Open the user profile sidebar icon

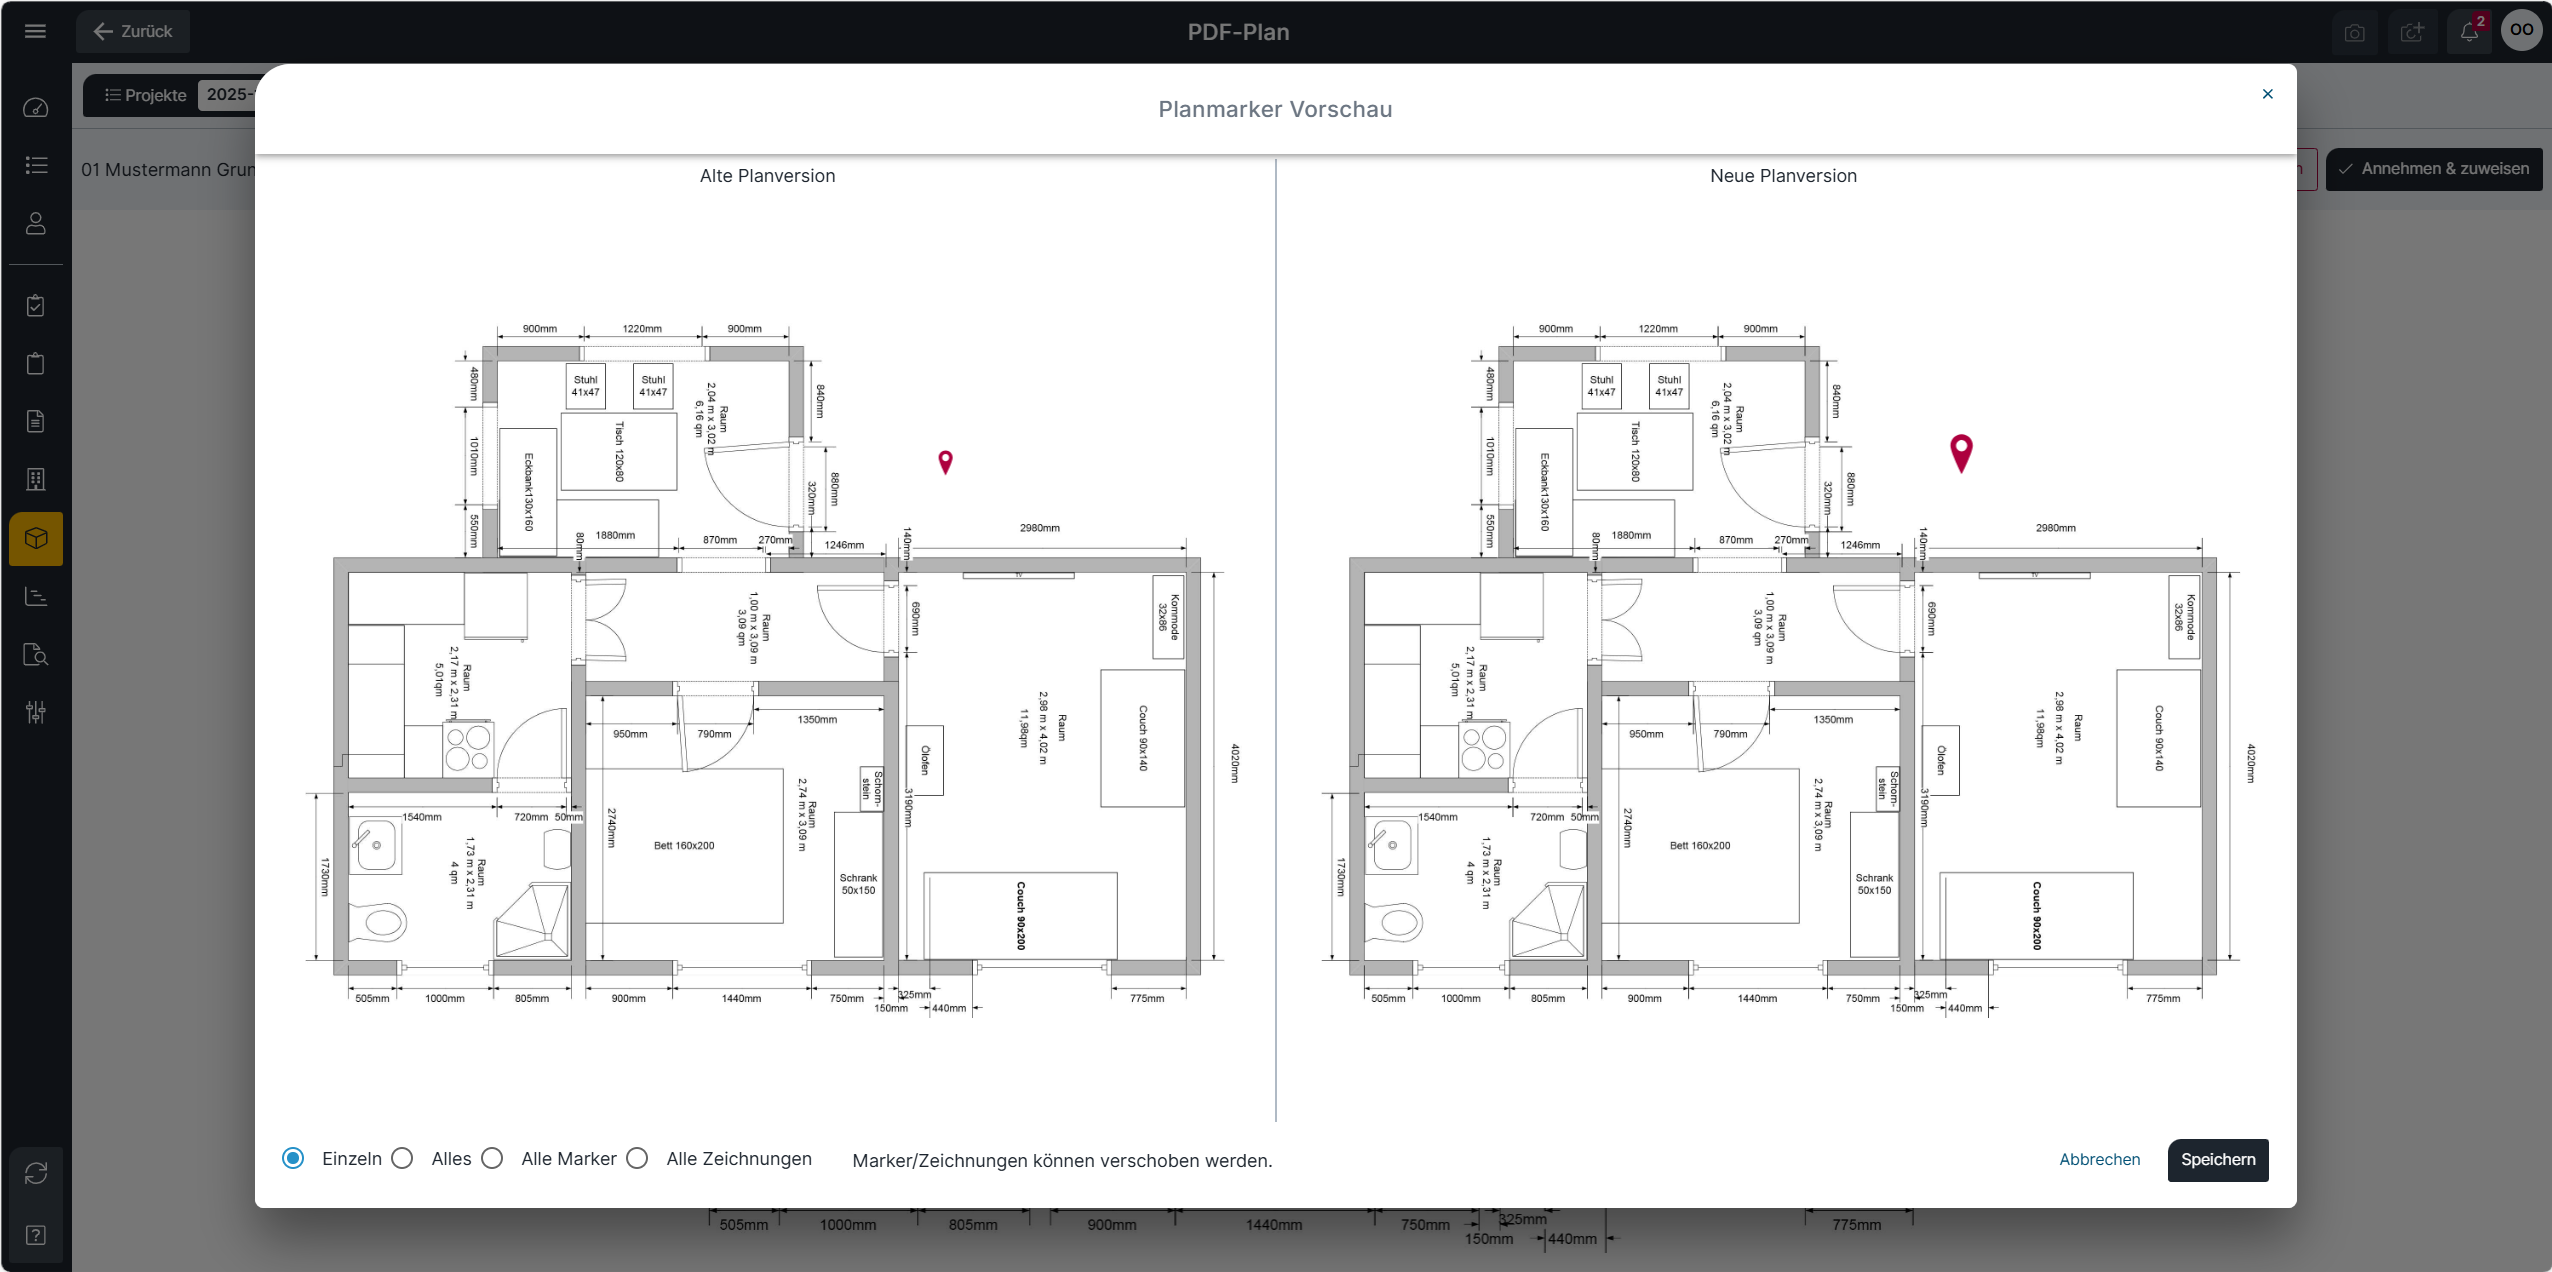pyautogui.click(x=36, y=223)
